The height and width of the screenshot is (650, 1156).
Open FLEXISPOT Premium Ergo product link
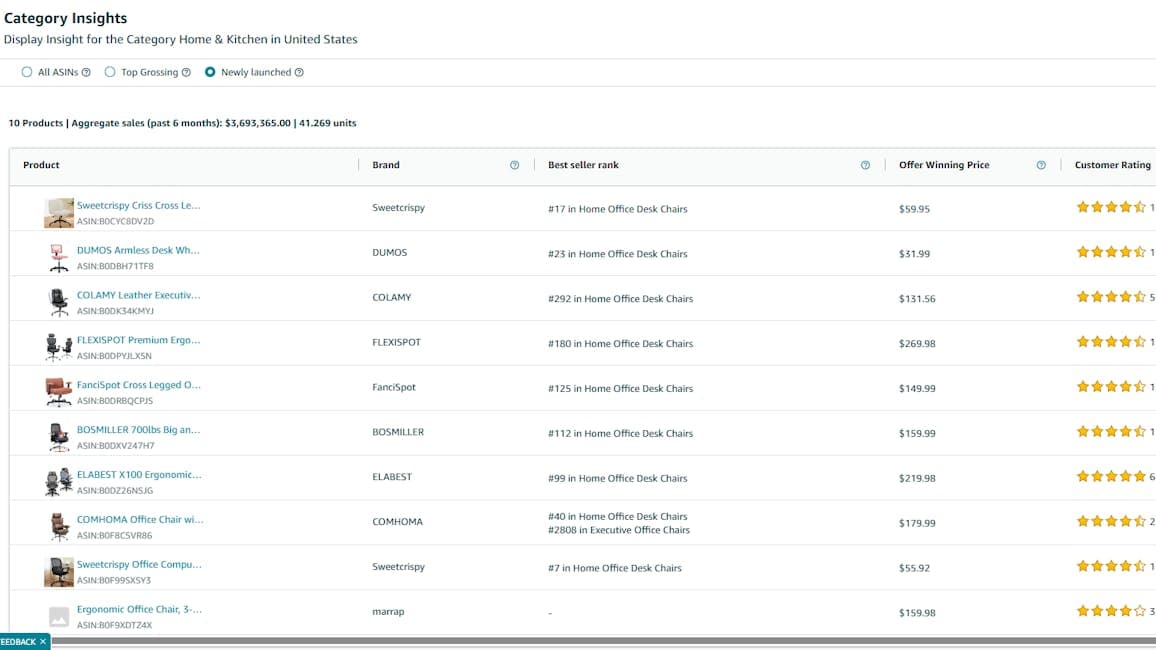[139, 340]
